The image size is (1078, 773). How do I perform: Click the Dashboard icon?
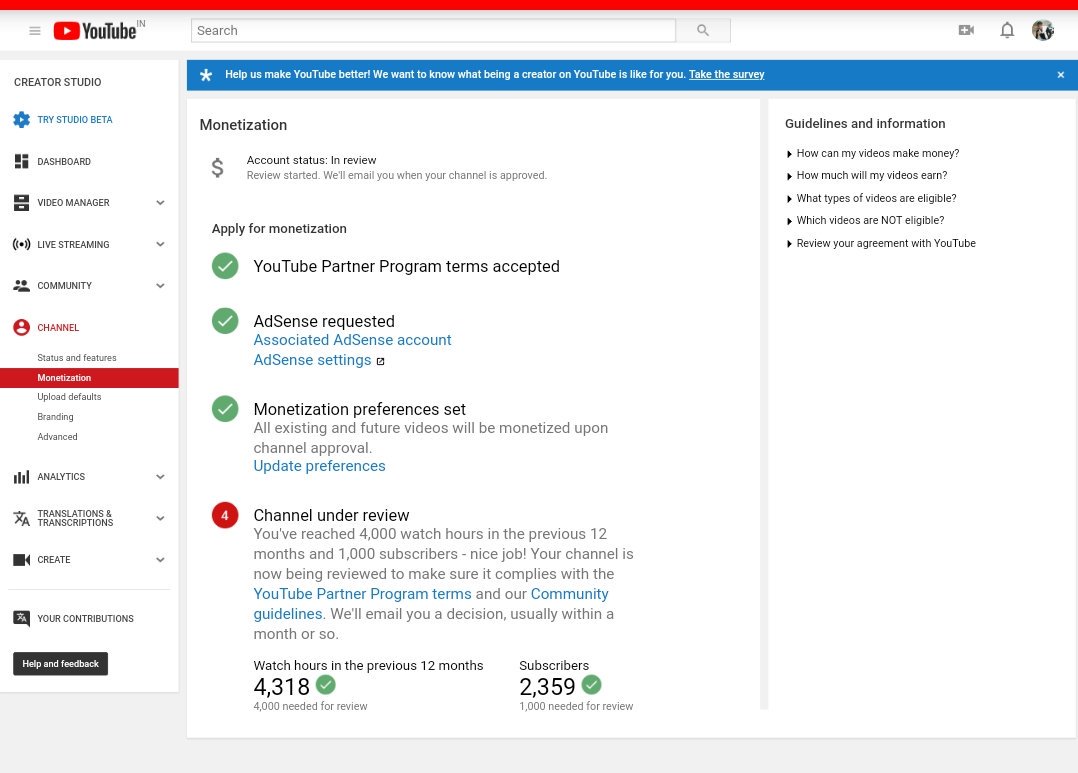click(x=21, y=162)
